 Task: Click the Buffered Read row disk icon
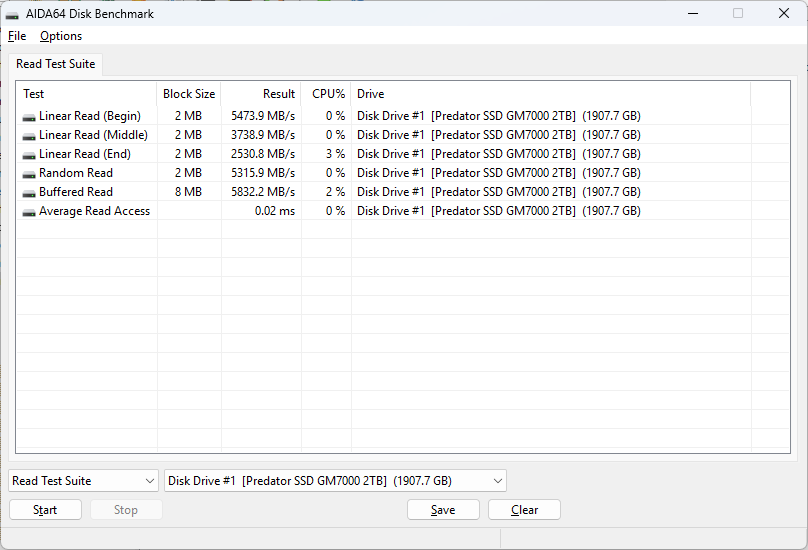(x=29, y=193)
